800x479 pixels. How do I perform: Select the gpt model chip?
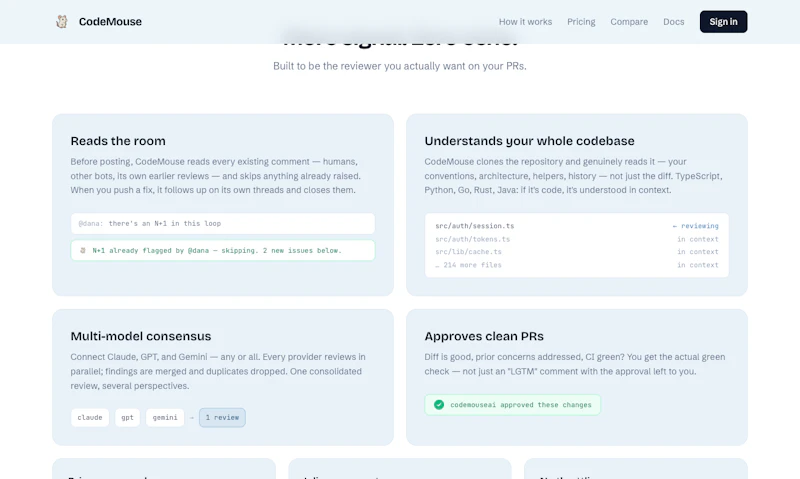(x=128, y=417)
